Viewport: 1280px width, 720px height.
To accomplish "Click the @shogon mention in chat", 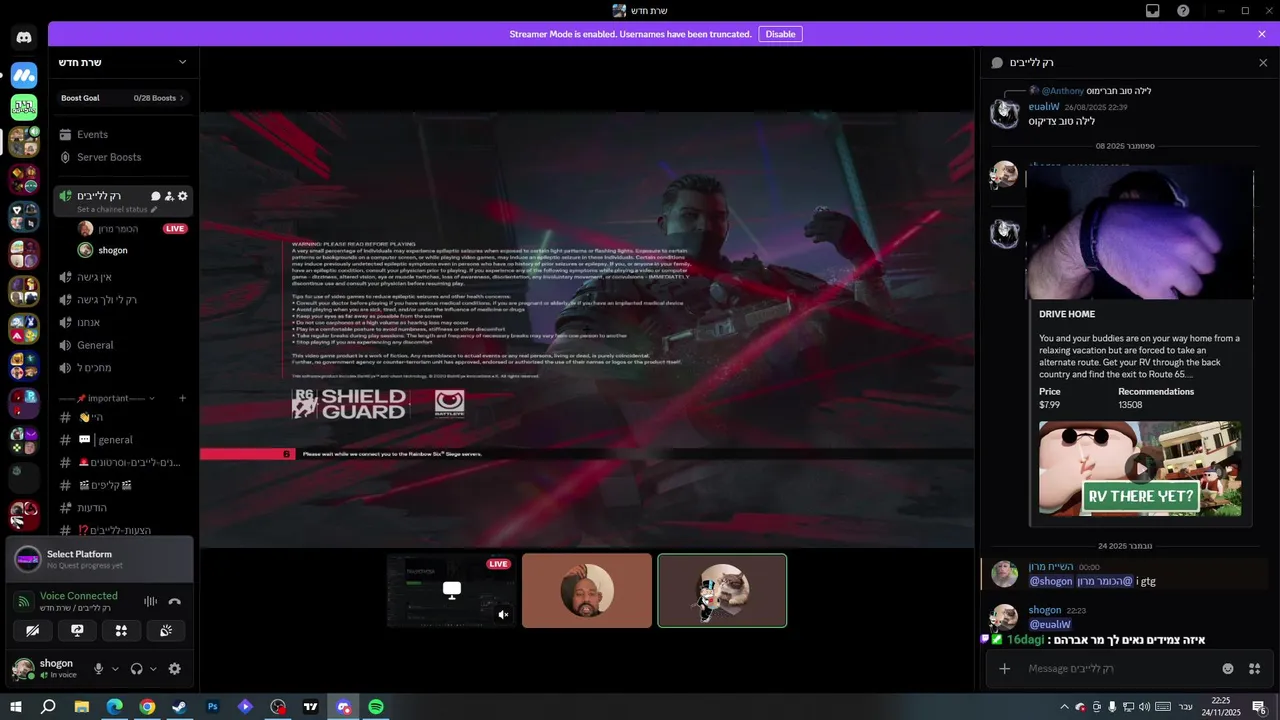I will point(1051,581).
